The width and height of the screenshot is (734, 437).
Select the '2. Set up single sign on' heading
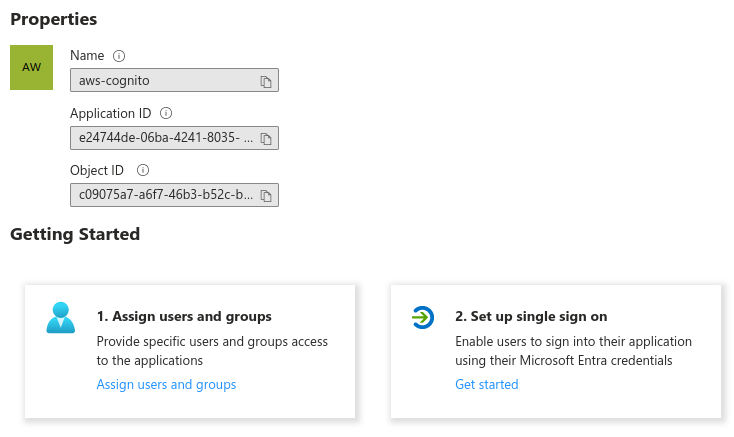531,317
